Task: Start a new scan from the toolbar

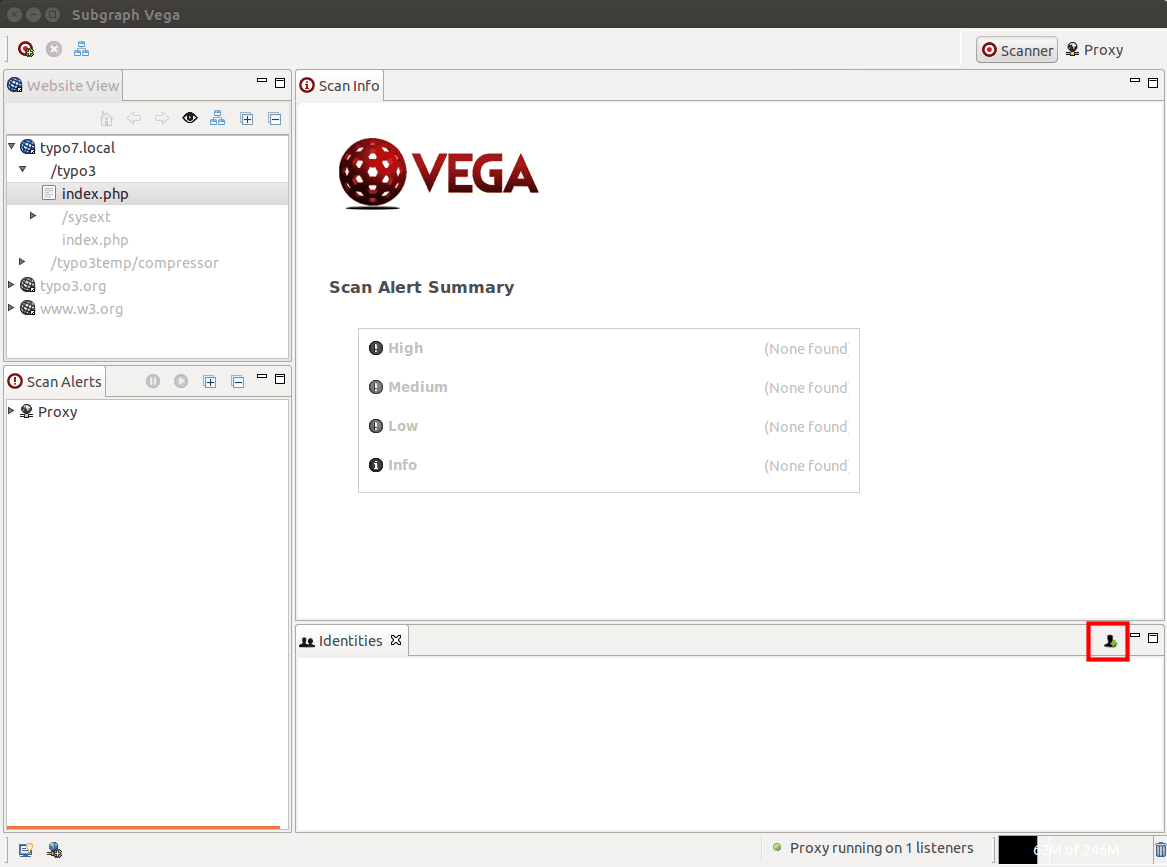Action: click(x=26, y=49)
